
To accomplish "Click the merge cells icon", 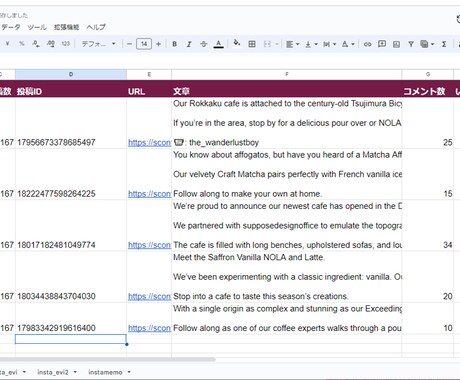I will (x=267, y=44).
